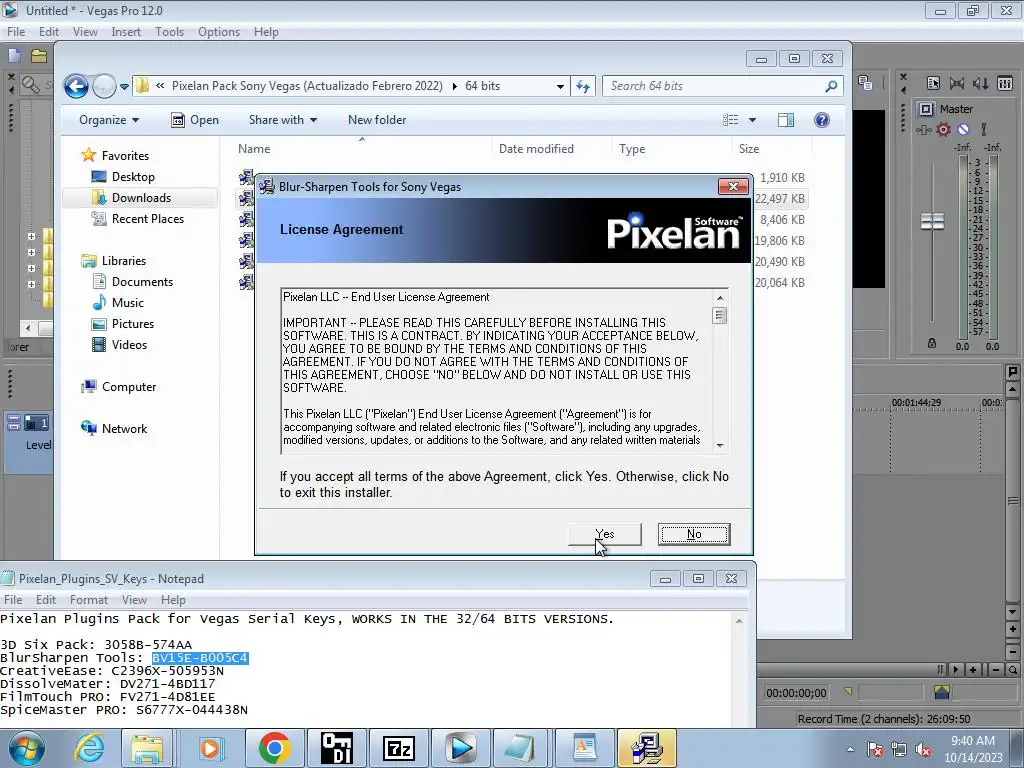Expand second folder in Vegas explorer tree
The width and height of the screenshot is (1024, 768).
pos(31,252)
